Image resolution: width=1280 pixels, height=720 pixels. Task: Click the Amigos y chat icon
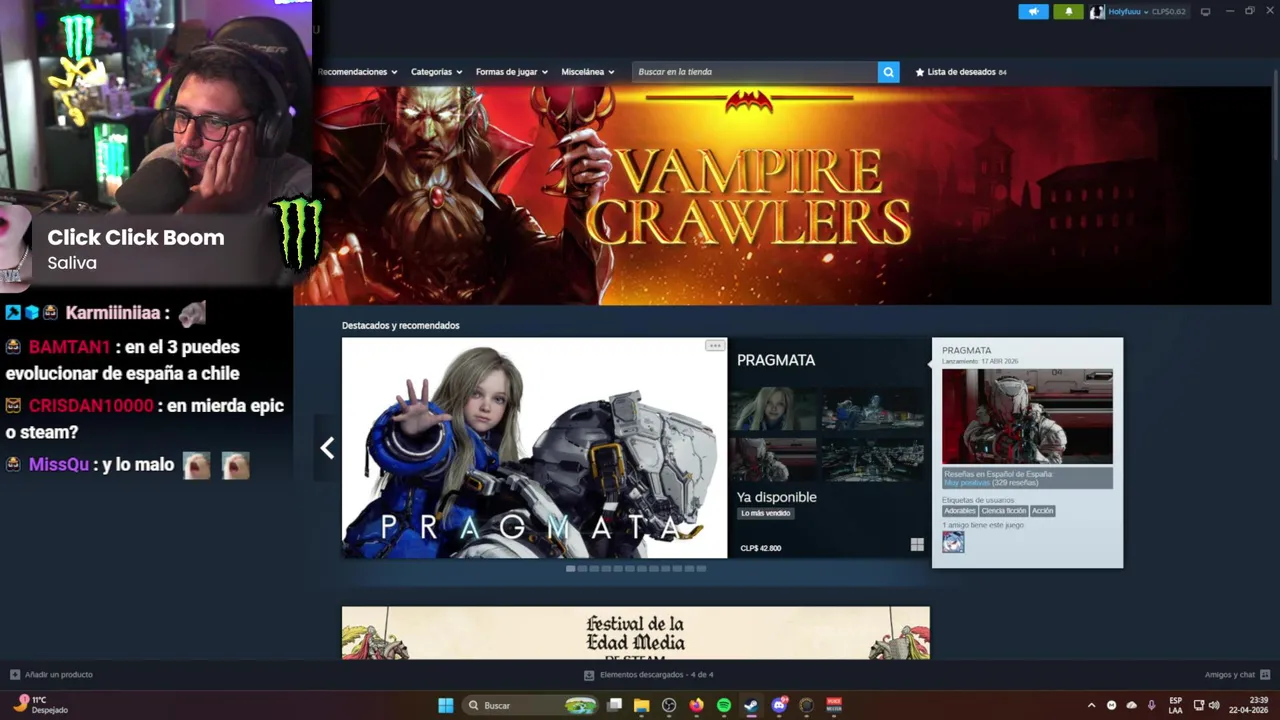[x=1265, y=675]
